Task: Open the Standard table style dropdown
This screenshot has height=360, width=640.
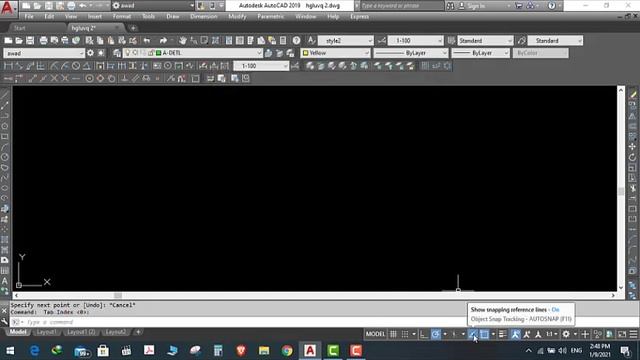Action: pyautogui.click(x=485, y=40)
